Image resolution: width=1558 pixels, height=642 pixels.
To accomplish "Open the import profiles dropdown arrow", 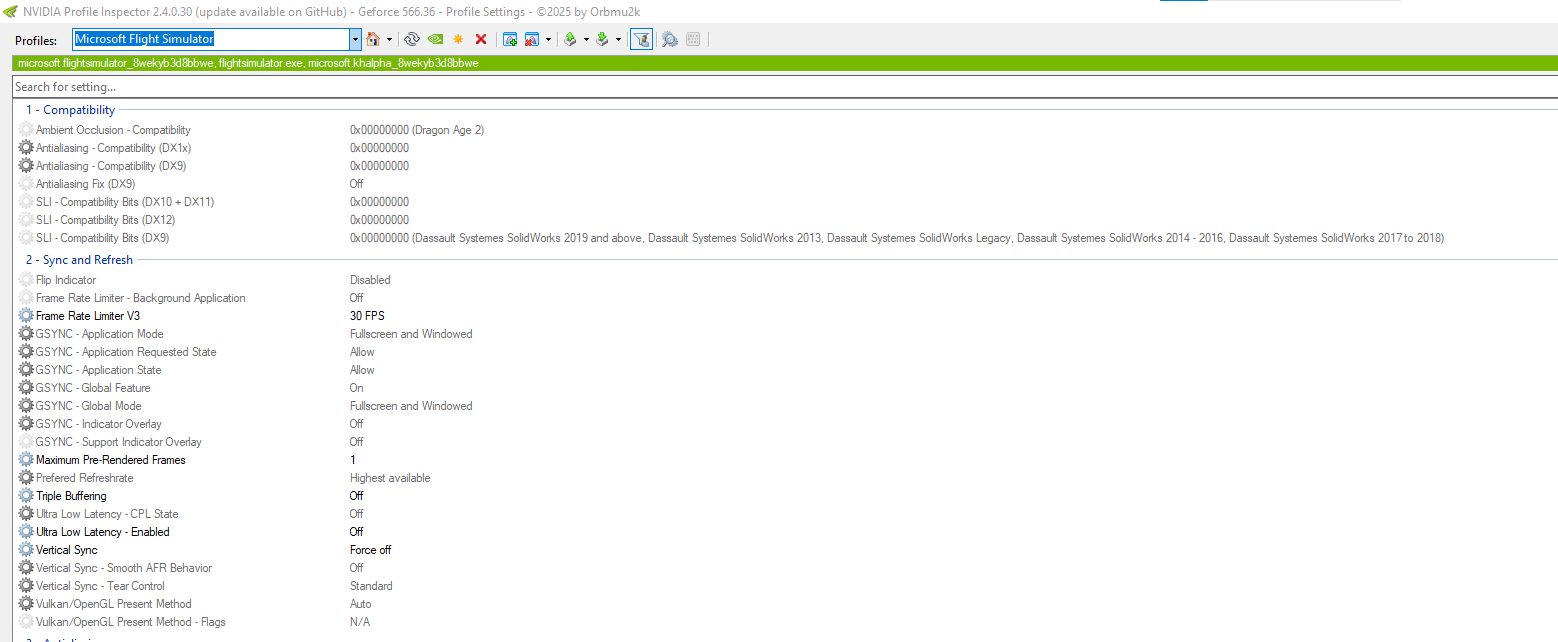I will coord(618,39).
